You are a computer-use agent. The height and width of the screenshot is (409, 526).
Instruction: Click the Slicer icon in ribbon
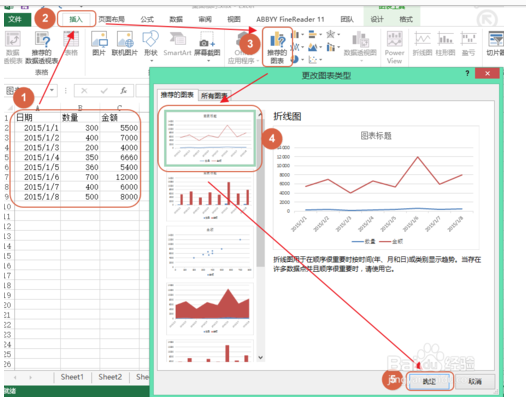(495, 44)
